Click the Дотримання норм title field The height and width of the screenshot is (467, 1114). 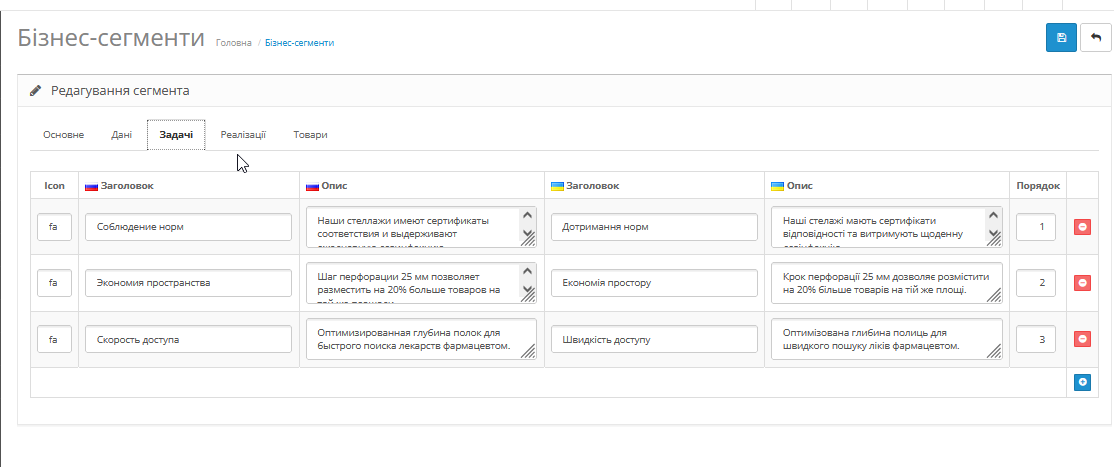(653, 227)
